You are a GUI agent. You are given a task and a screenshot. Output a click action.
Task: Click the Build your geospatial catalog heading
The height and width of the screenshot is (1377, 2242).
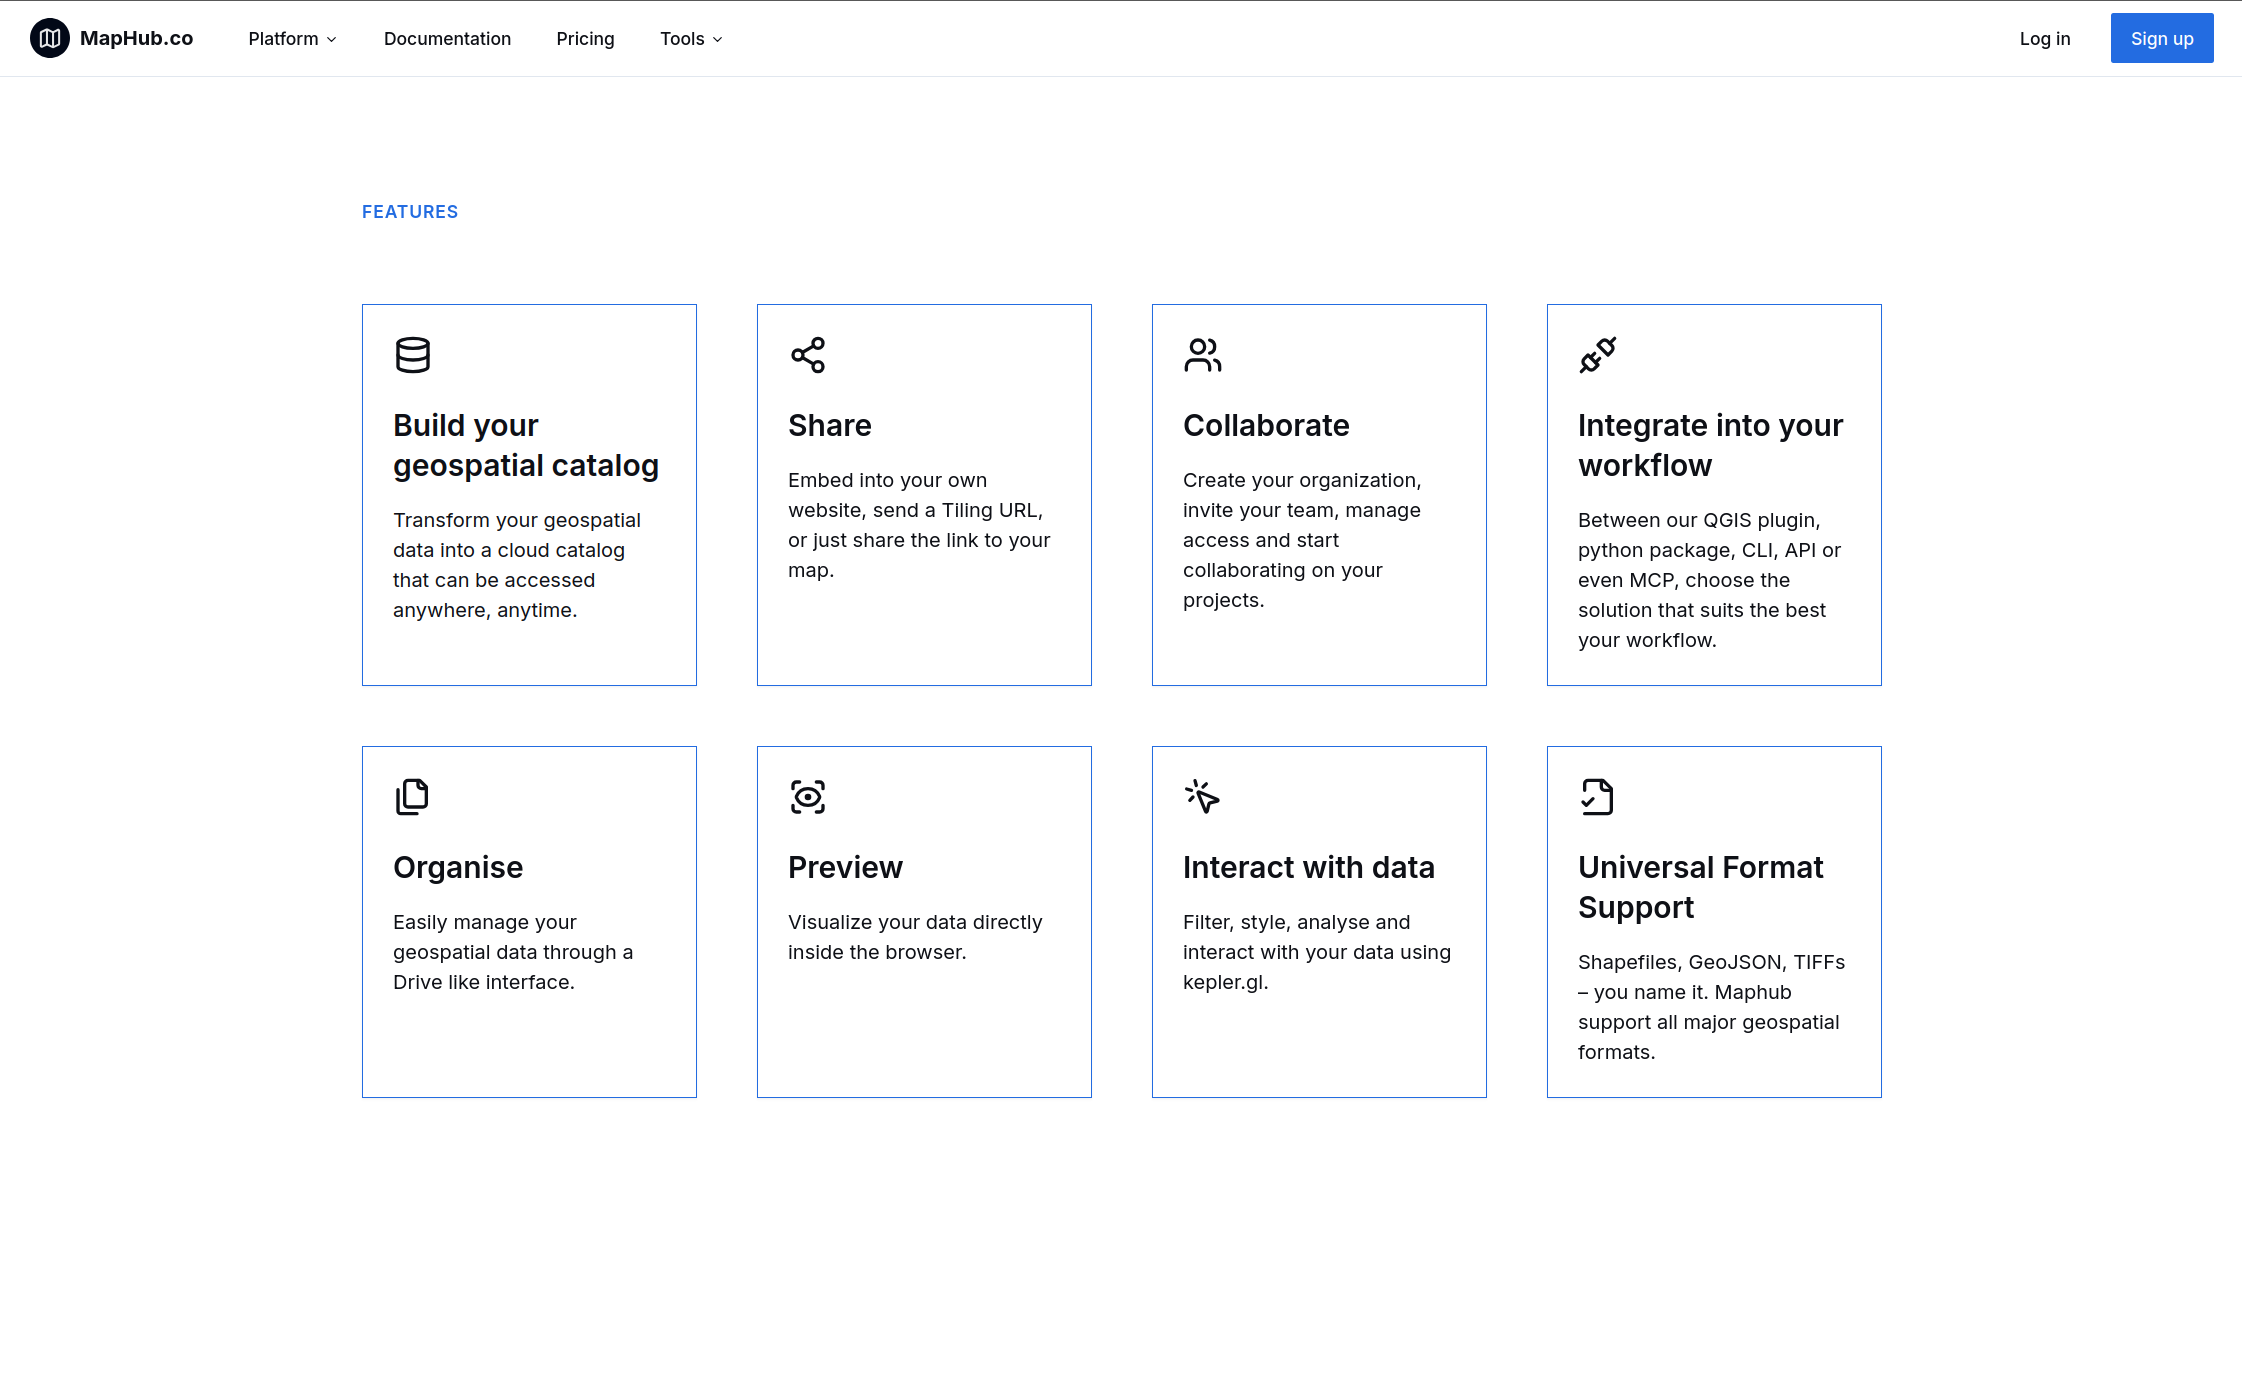point(525,445)
